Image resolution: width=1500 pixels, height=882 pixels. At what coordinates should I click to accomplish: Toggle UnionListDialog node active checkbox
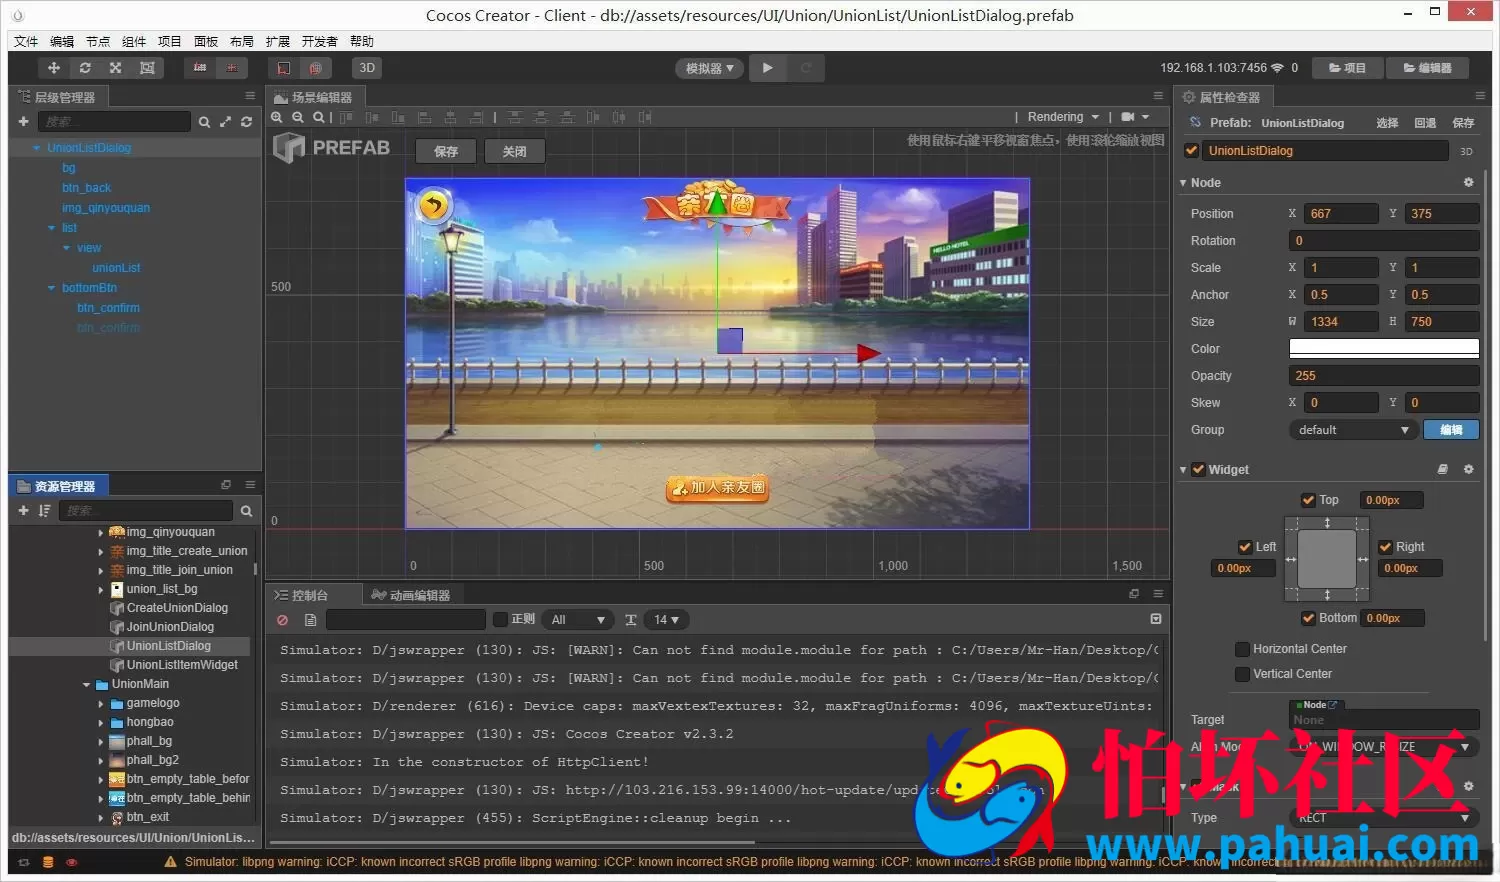coord(1191,151)
